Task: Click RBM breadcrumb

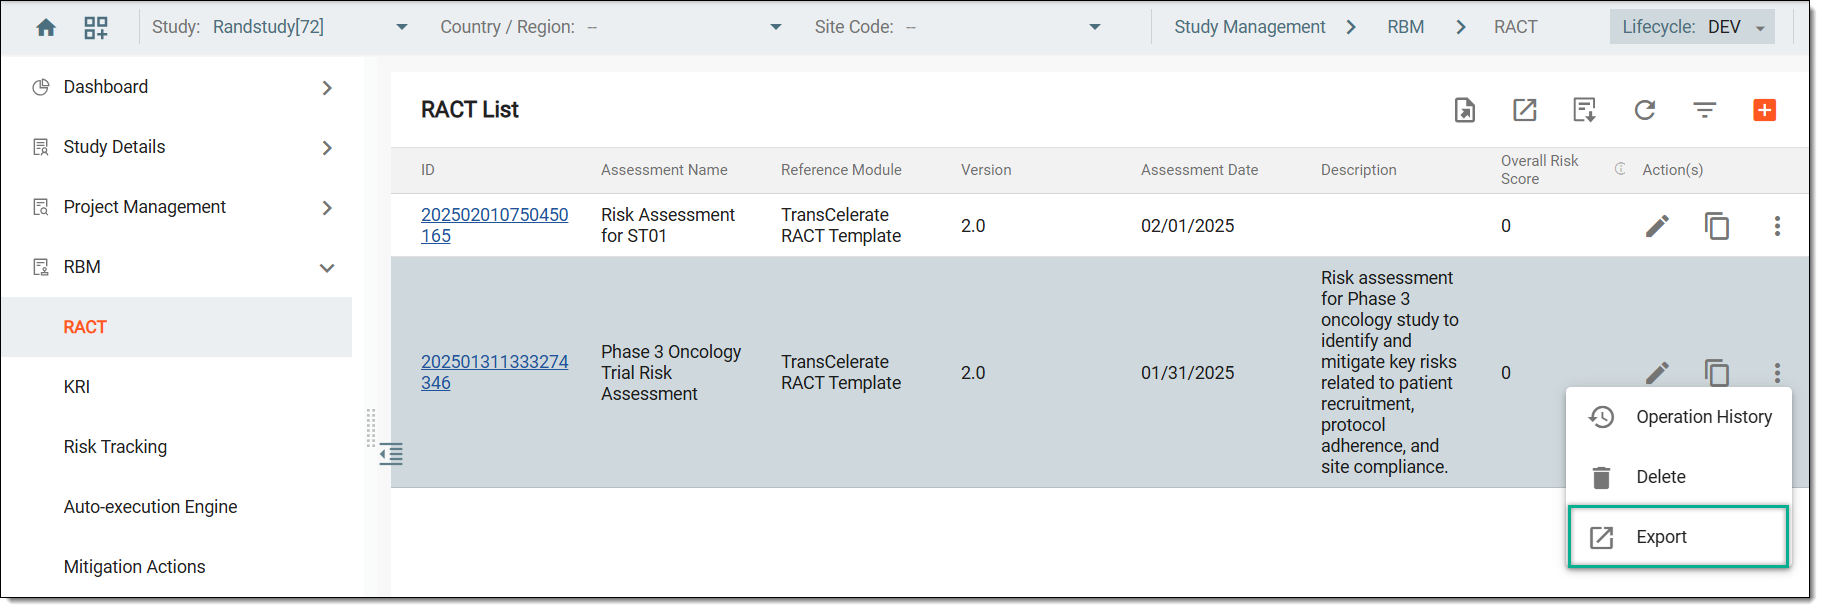Action: click(x=1405, y=27)
